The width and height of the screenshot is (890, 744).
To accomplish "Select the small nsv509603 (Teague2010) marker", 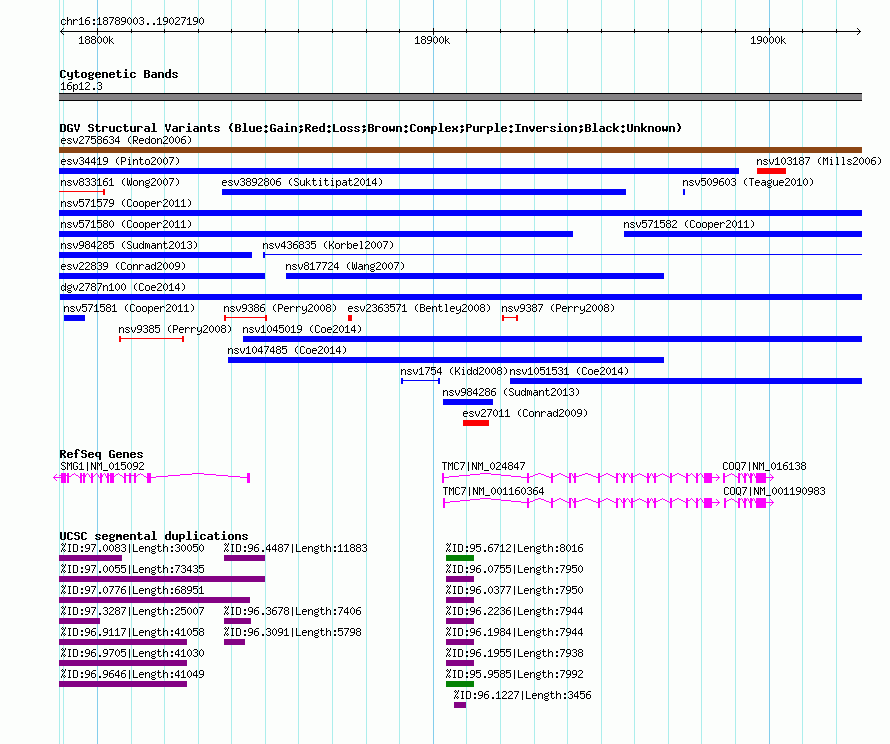I will pos(684,192).
